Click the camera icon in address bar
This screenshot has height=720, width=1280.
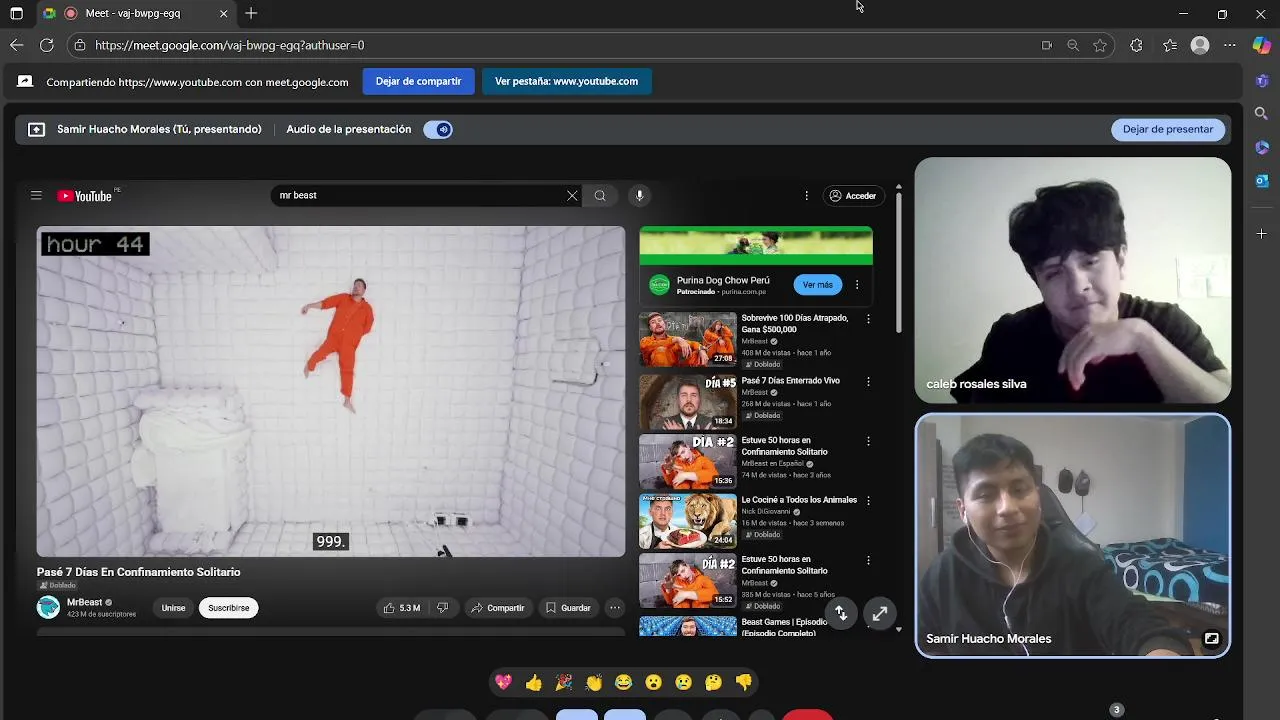point(1046,45)
